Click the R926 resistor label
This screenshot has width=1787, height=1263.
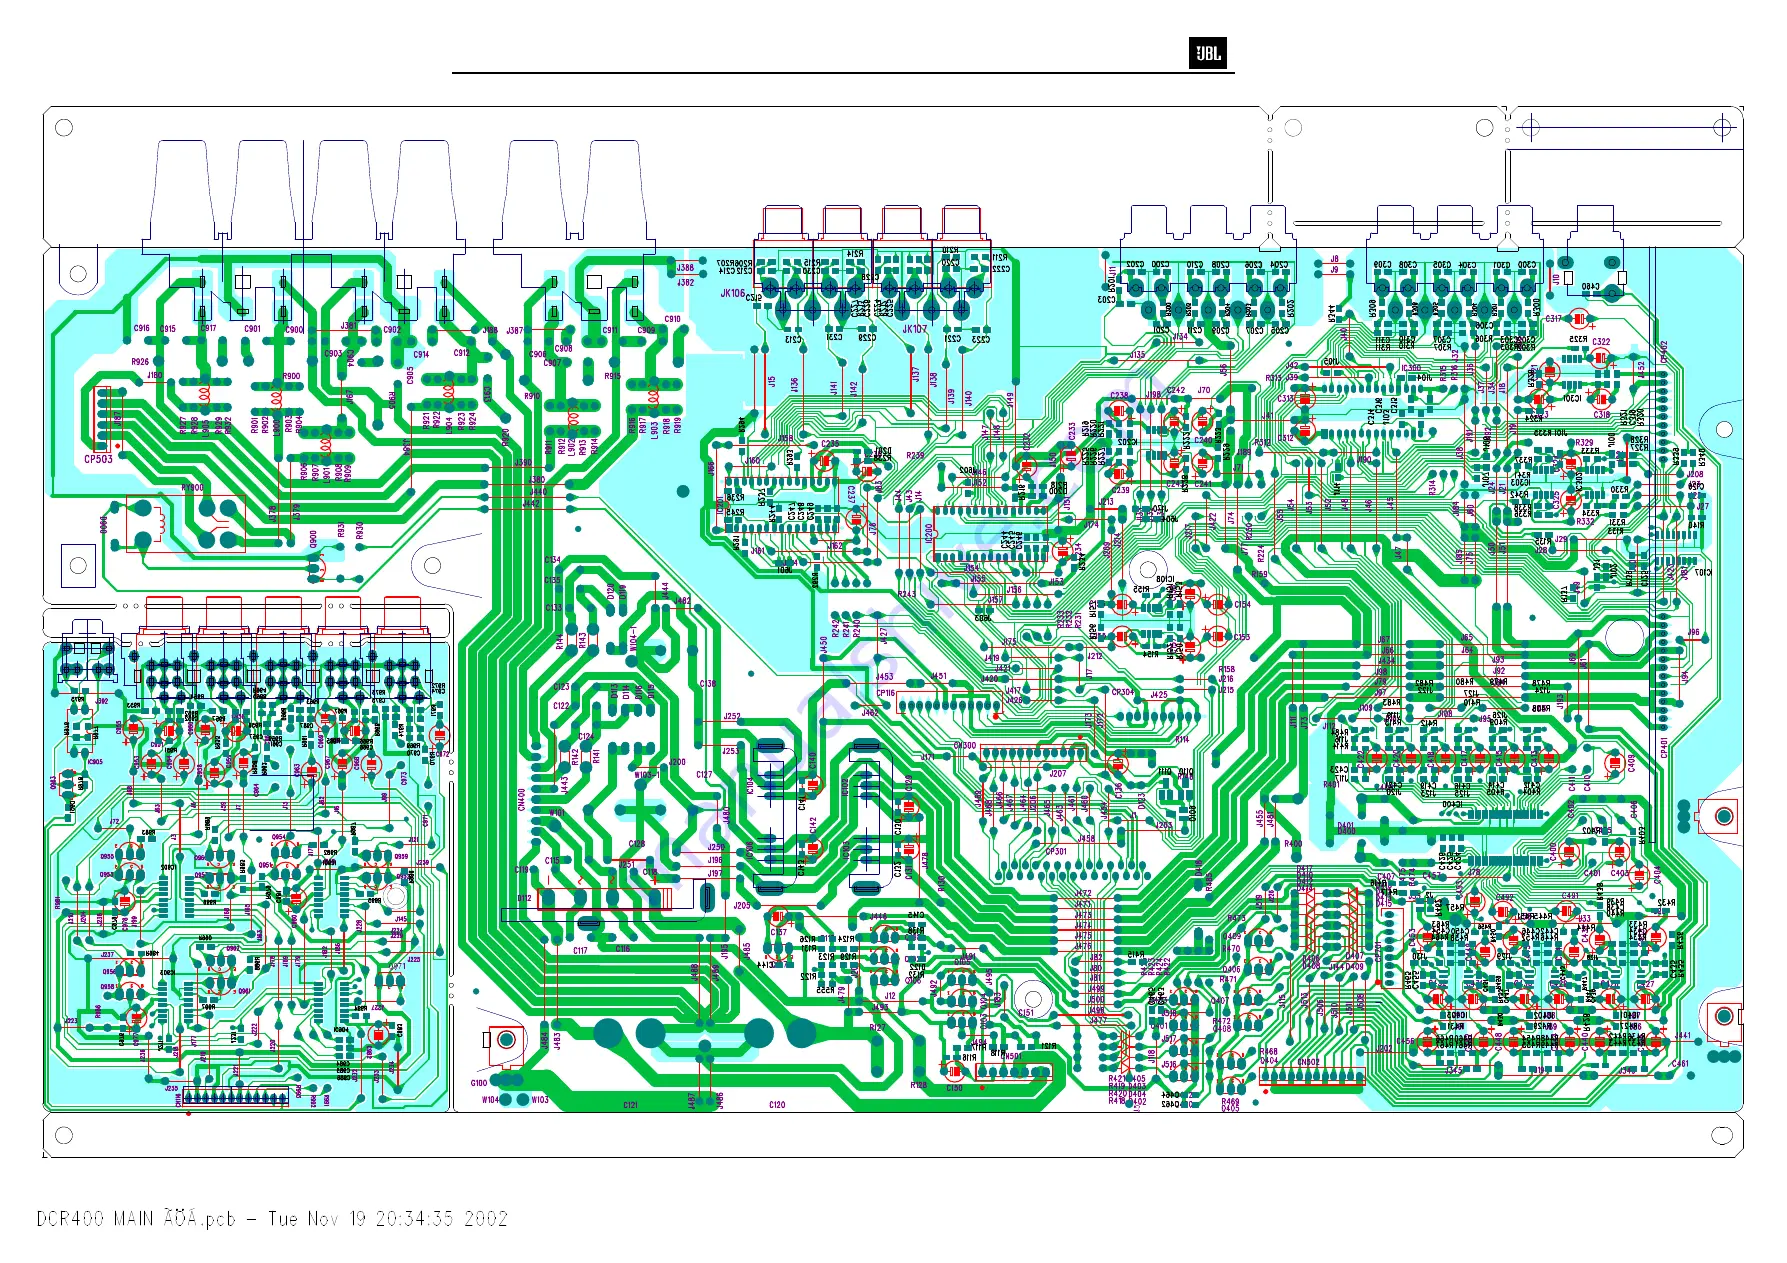click(x=140, y=362)
